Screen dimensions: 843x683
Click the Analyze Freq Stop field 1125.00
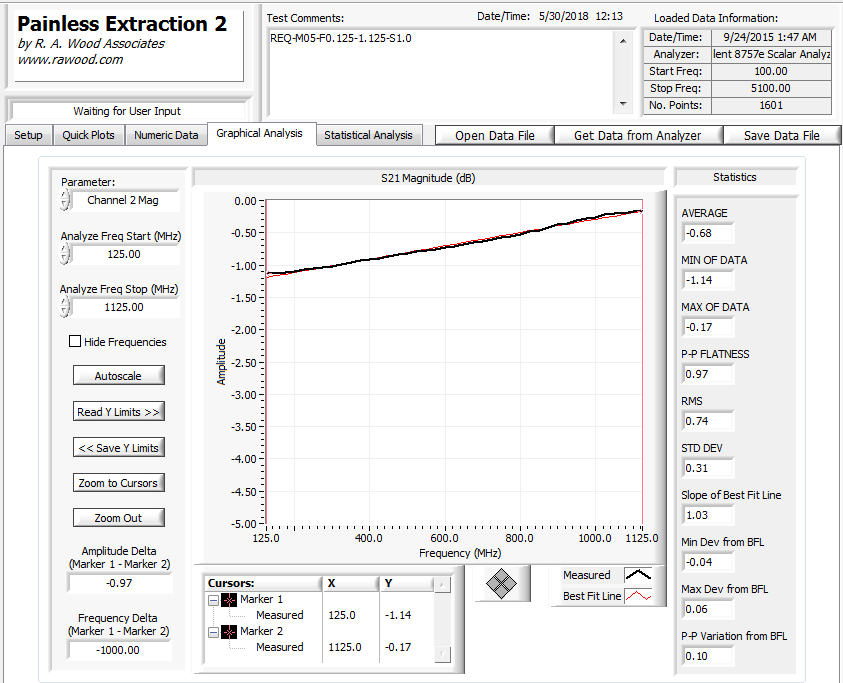(x=125, y=307)
